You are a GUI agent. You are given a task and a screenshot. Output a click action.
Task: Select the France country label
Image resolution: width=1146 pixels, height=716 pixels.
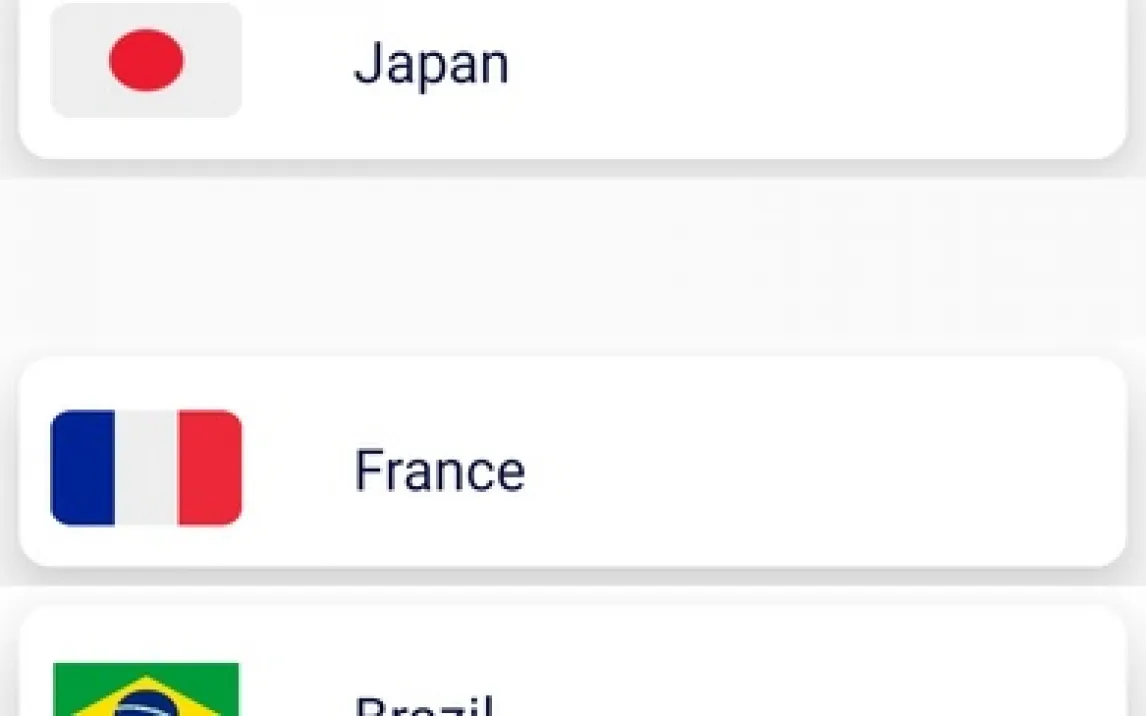click(x=440, y=470)
